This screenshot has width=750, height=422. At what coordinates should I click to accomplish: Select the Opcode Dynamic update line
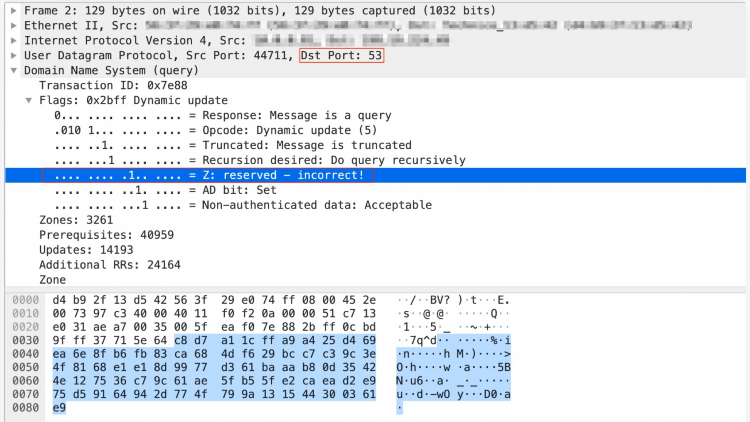pyautogui.click(x=215, y=130)
